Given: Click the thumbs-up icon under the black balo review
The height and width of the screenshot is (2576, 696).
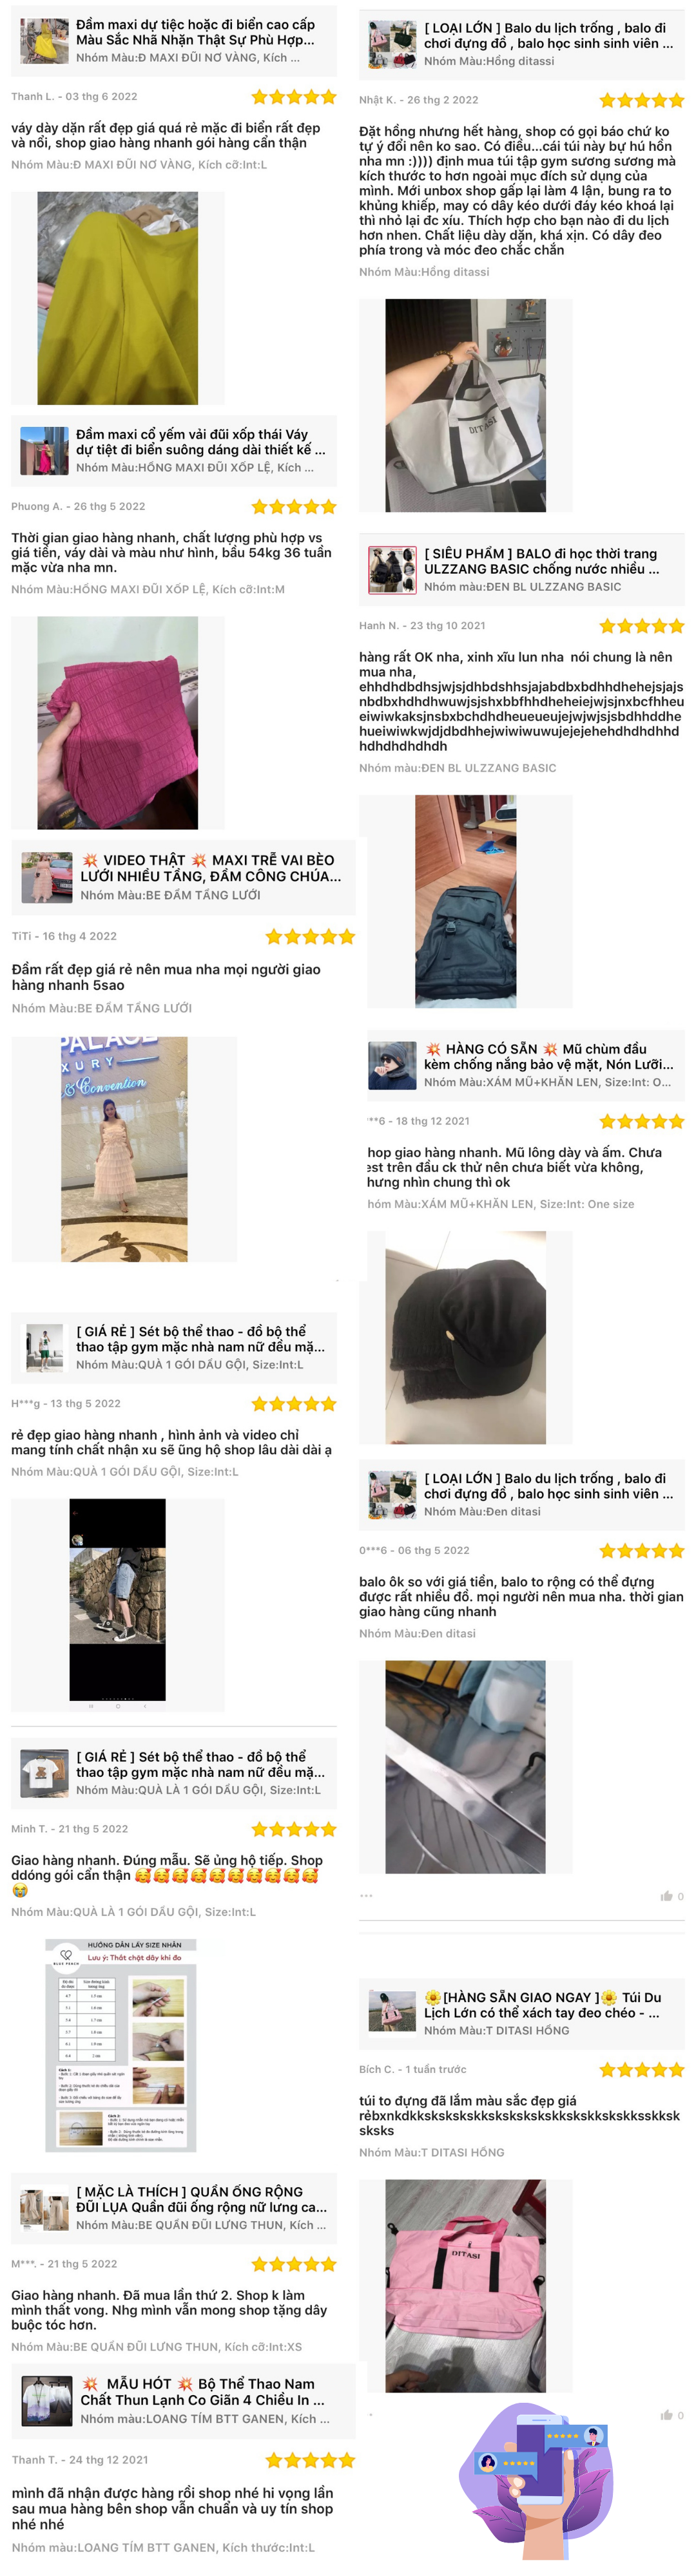Looking at the screenshot, I should click(666, 1896).
